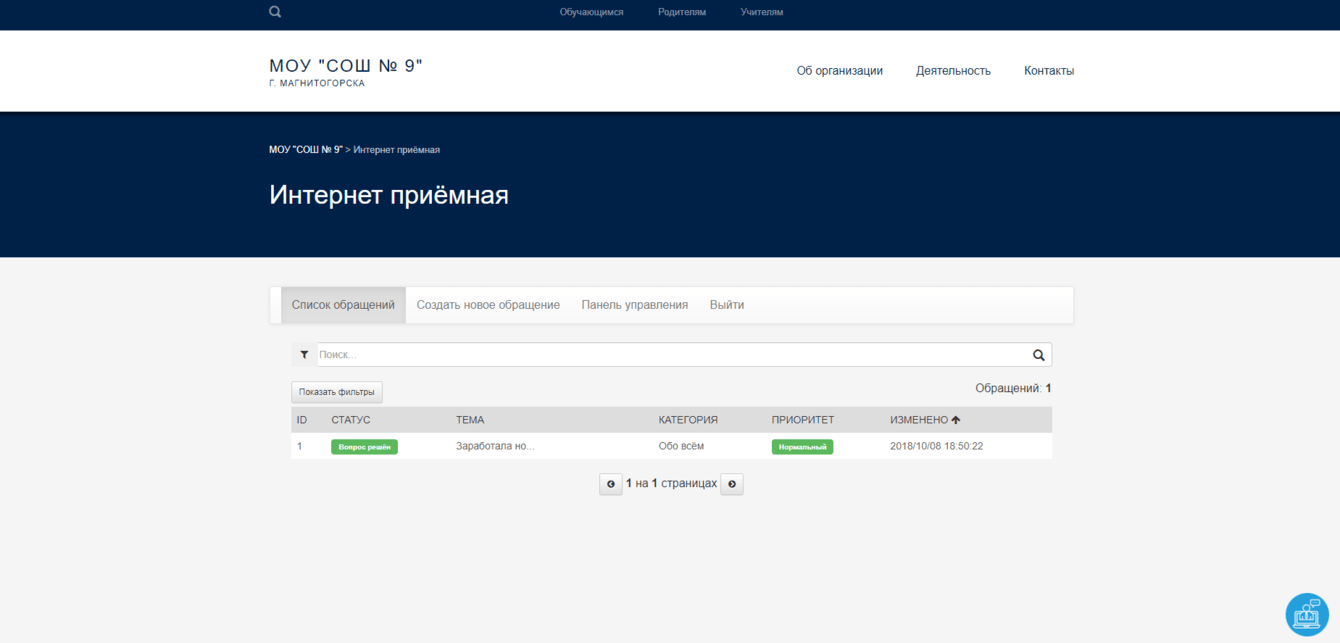Select Создать новое обращение tab
Image resolution: width=1340 pixels, height=643 pixels.
click(488, 305)
